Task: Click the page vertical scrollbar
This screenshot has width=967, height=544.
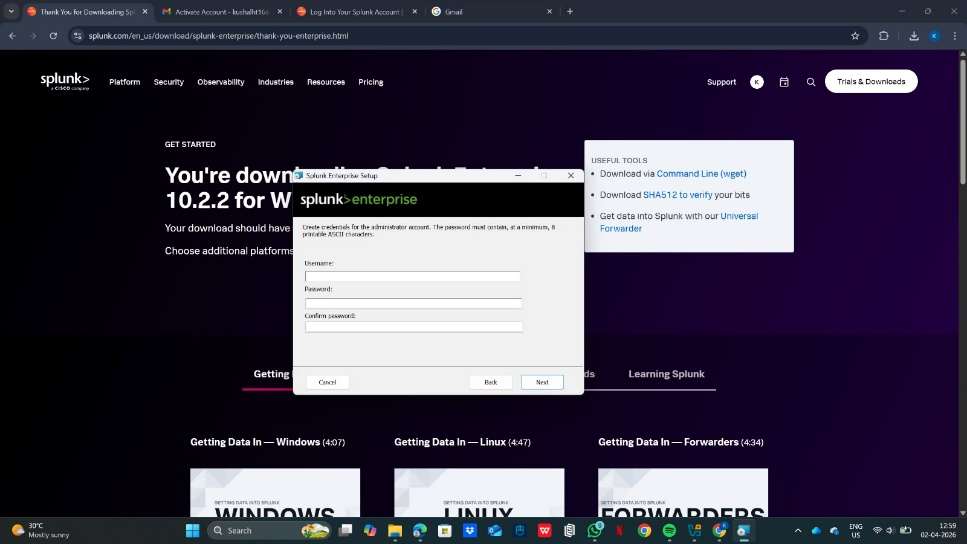Action: coord(962,122)
